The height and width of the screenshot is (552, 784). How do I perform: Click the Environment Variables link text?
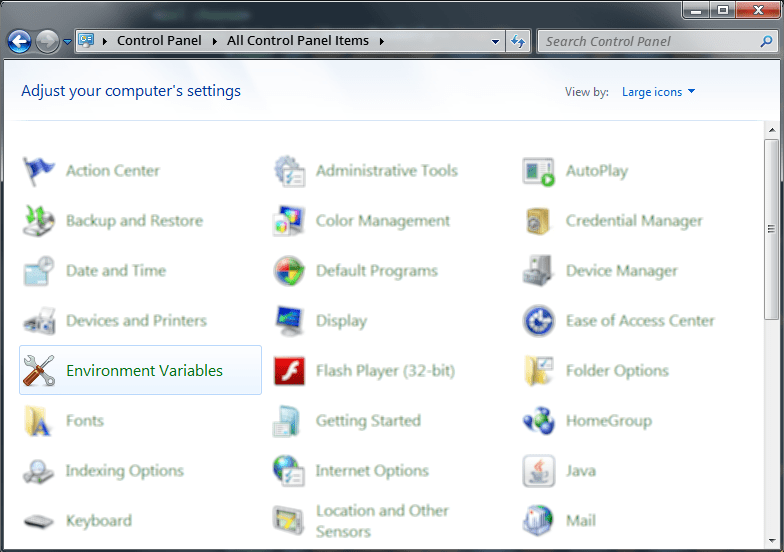pos(144,370)
